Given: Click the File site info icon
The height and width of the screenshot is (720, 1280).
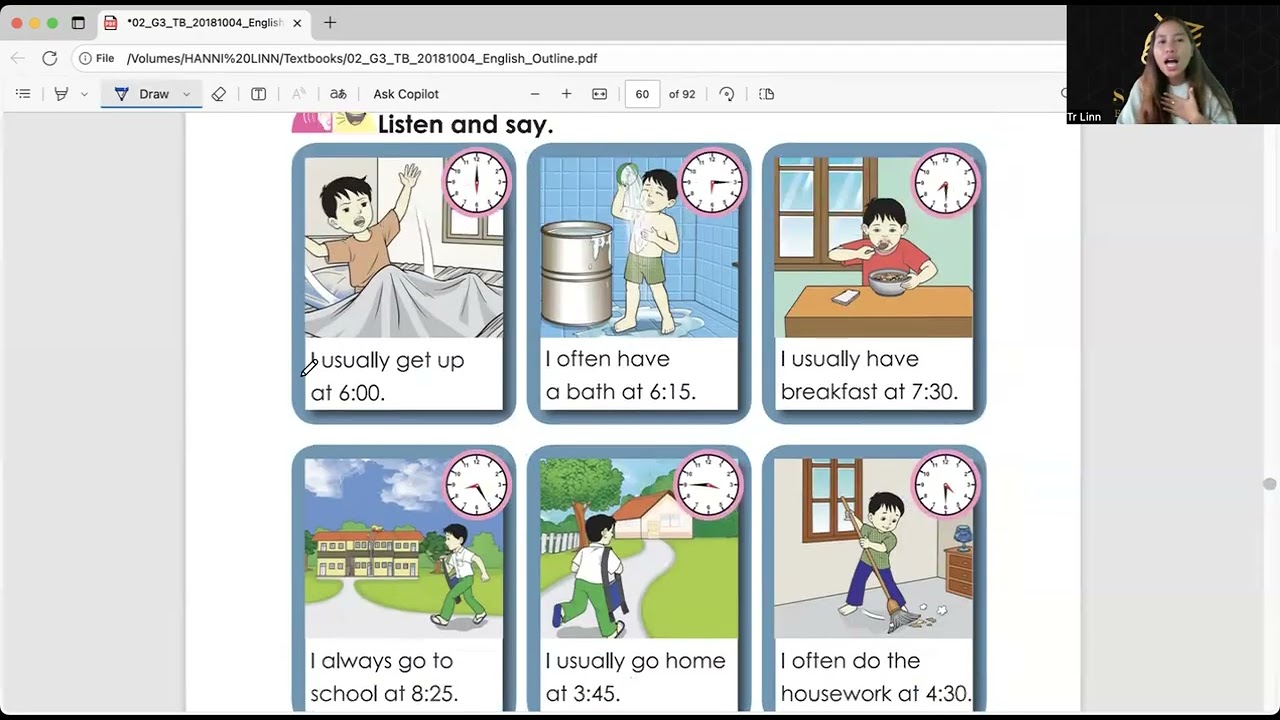Looking at the screenshot, I should pos(97,58).
